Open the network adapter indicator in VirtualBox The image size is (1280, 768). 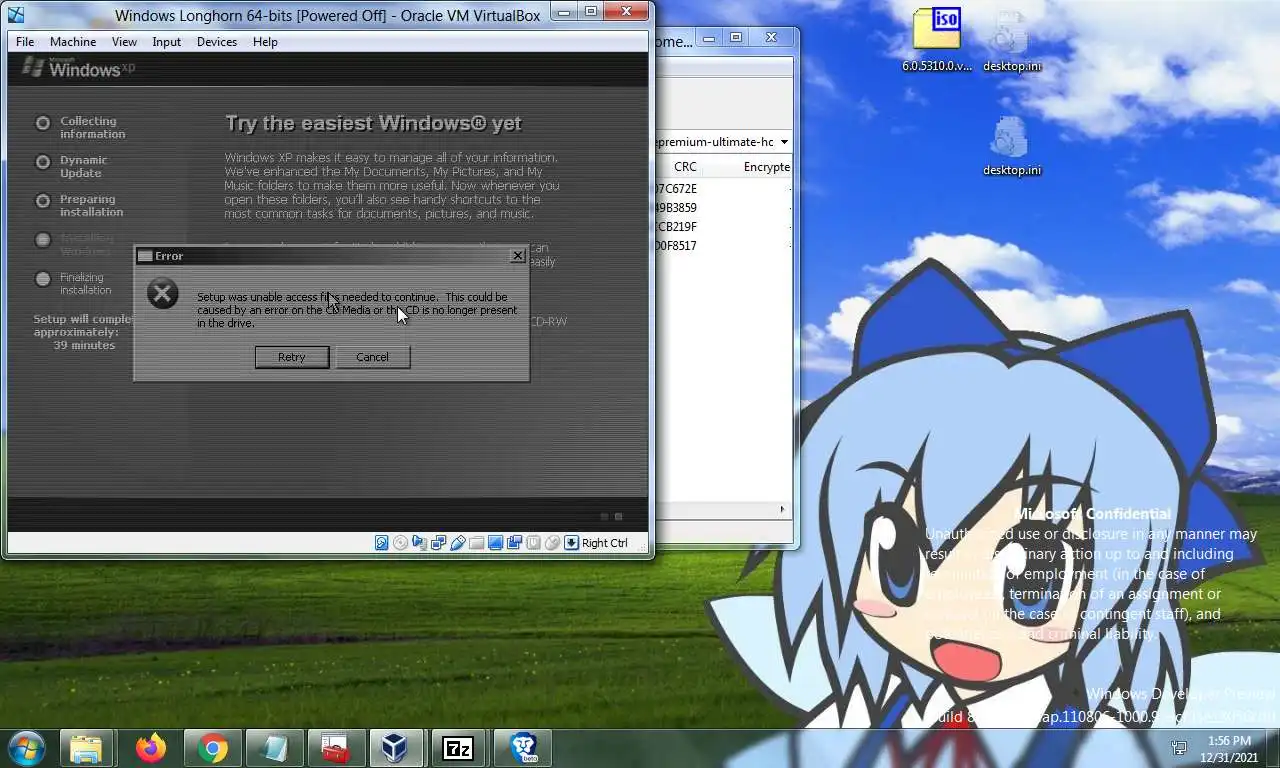tap(438, 543)
